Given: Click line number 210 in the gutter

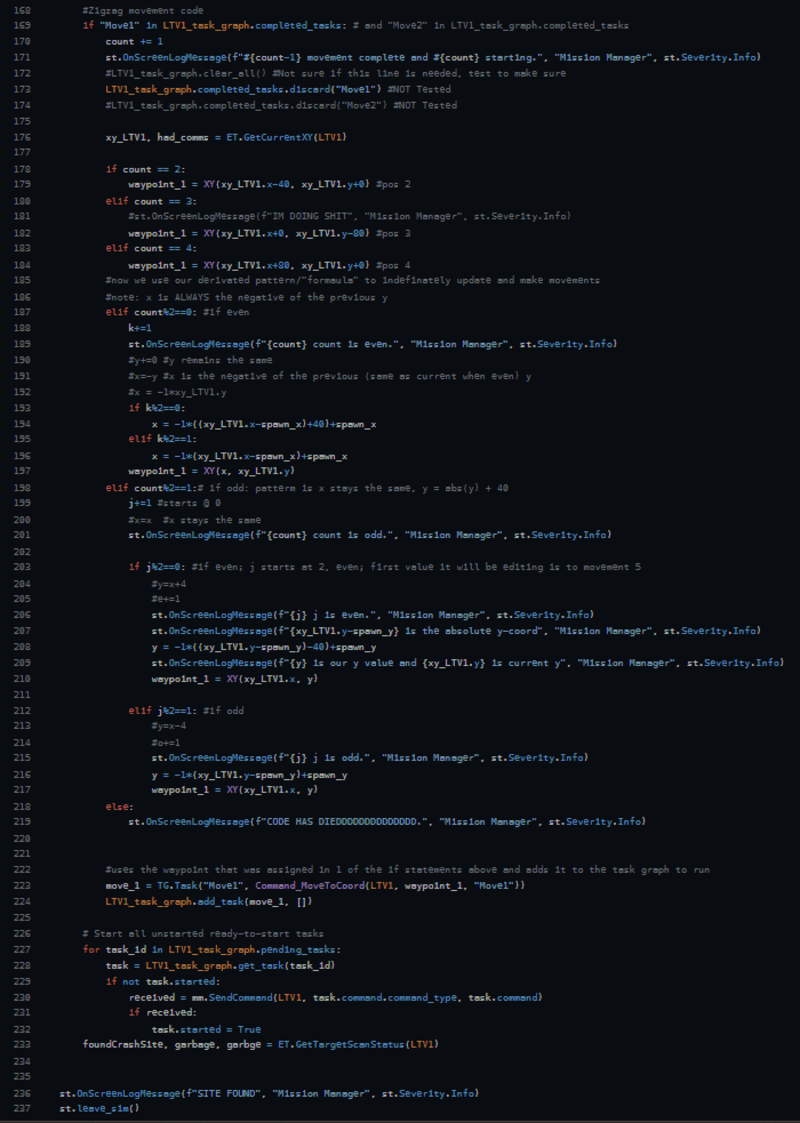Looking at the screenshot, I should tap(22, 679).
